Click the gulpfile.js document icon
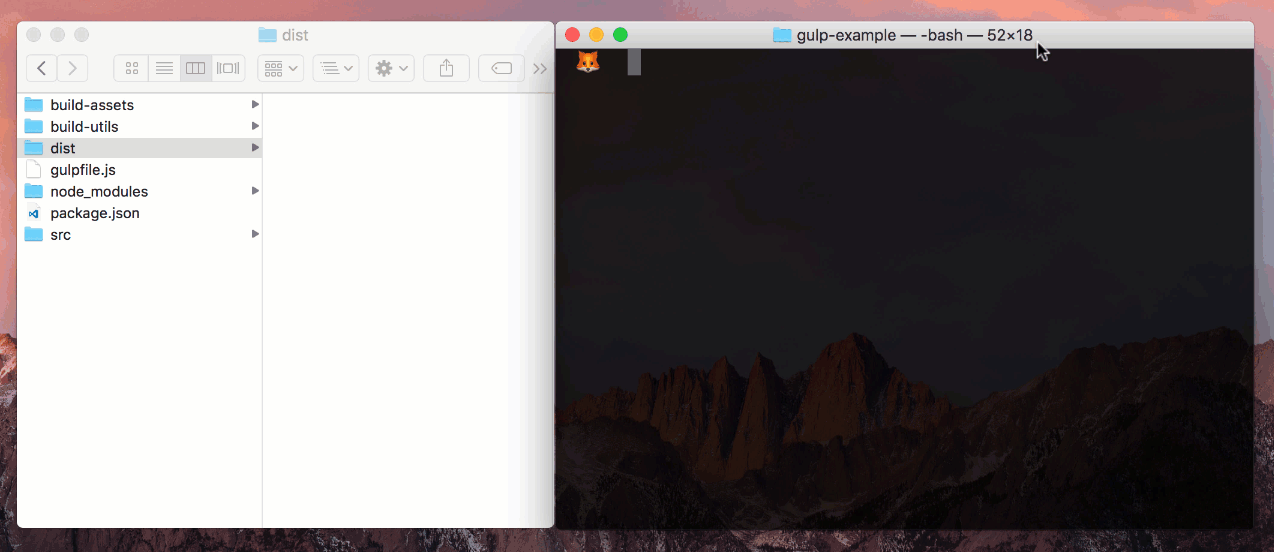Image resolution: width=1274 pixels, height=552 pixels. 34,170
